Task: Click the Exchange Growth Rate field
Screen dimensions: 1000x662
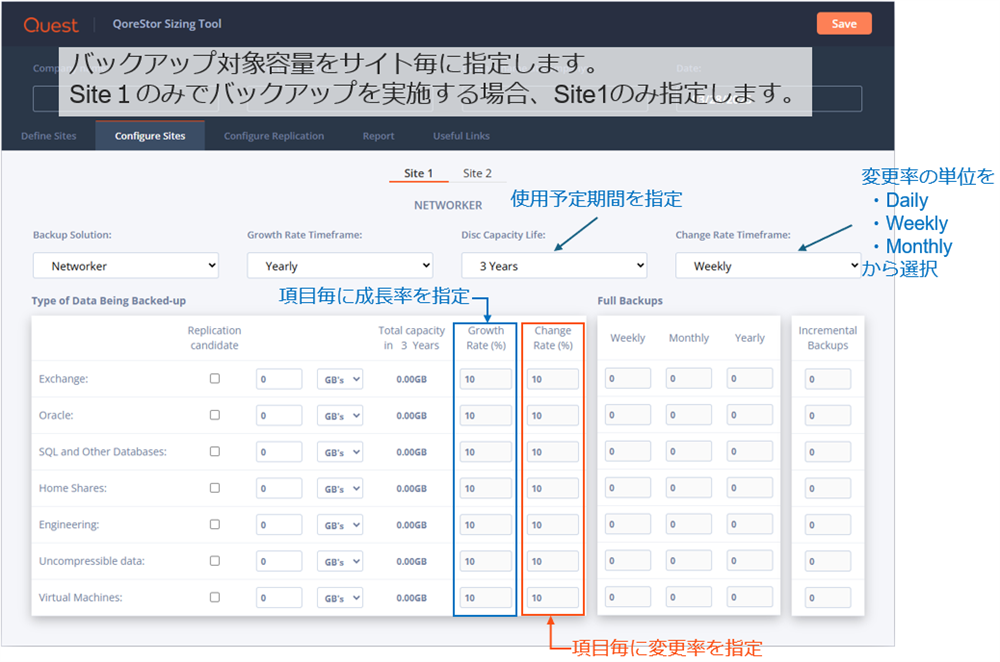Action: [x=485, y=379]
